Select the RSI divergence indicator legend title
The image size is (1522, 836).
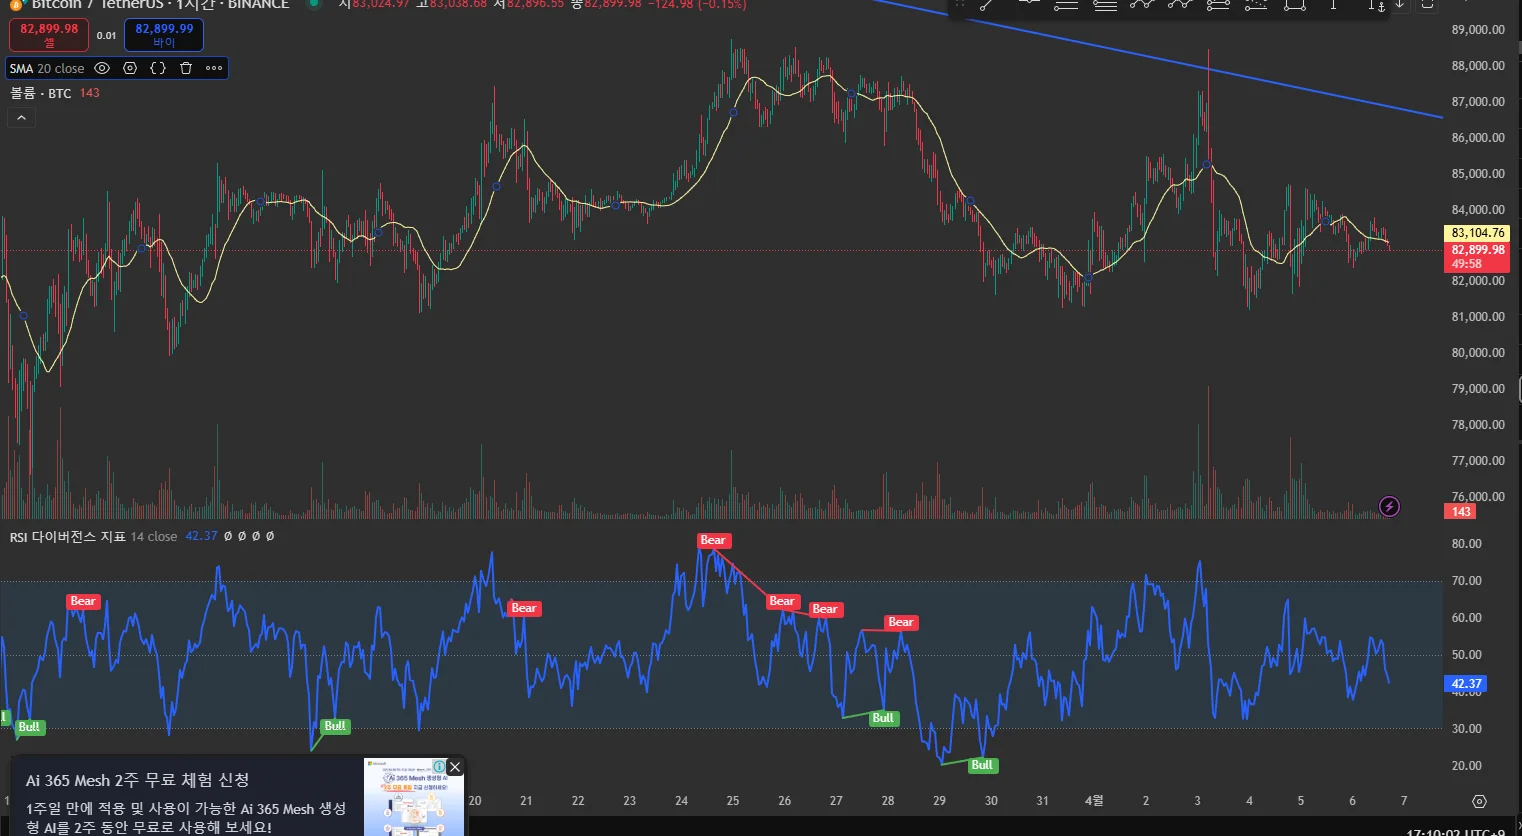[68, 537]
